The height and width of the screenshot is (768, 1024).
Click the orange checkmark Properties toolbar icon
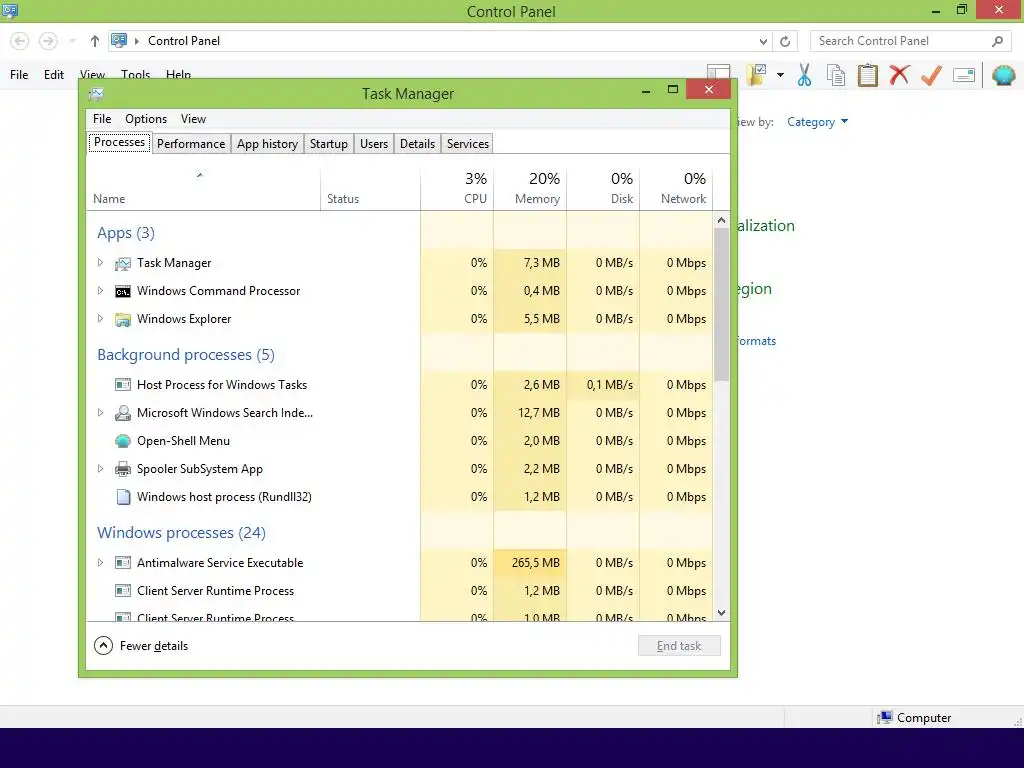pos(931,75)
